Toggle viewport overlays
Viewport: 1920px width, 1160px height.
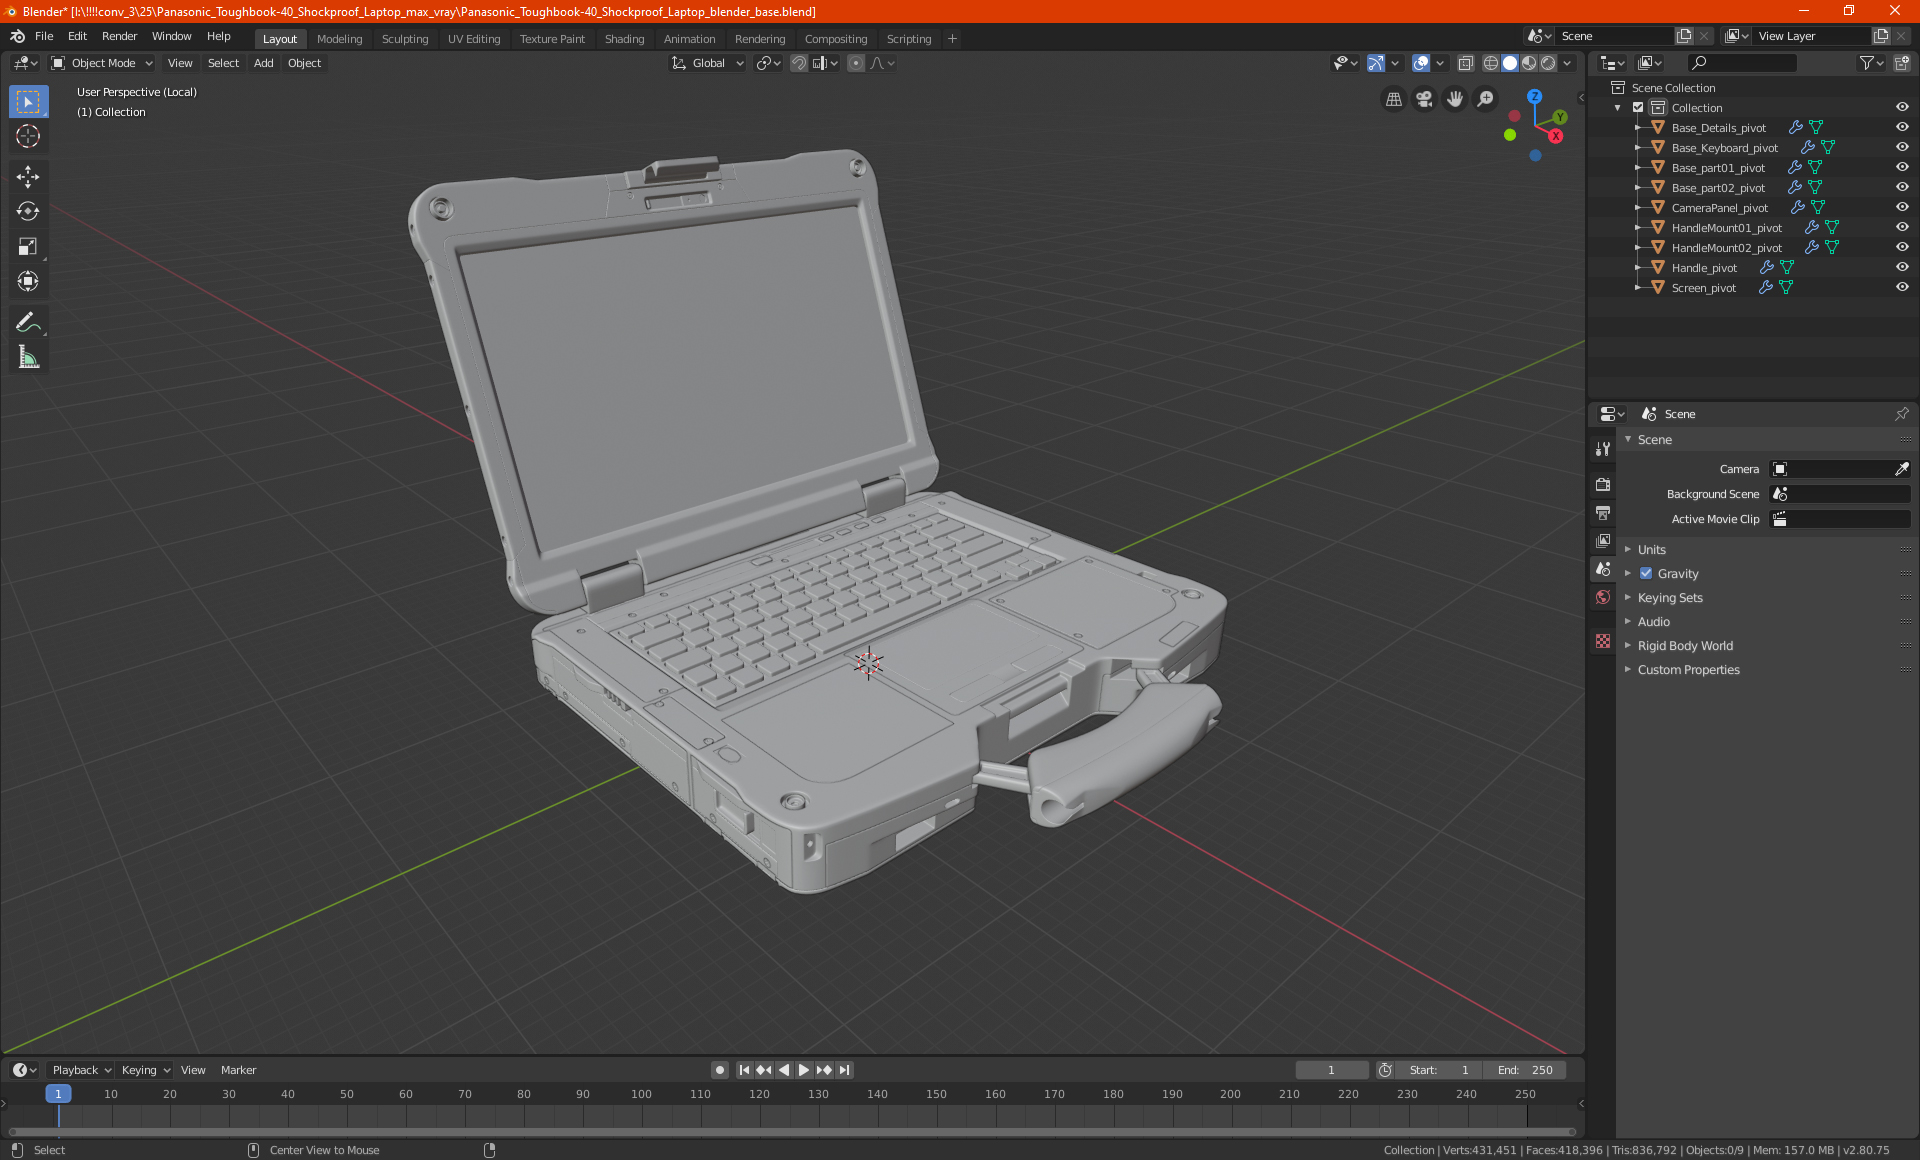tap(1421, 63)
